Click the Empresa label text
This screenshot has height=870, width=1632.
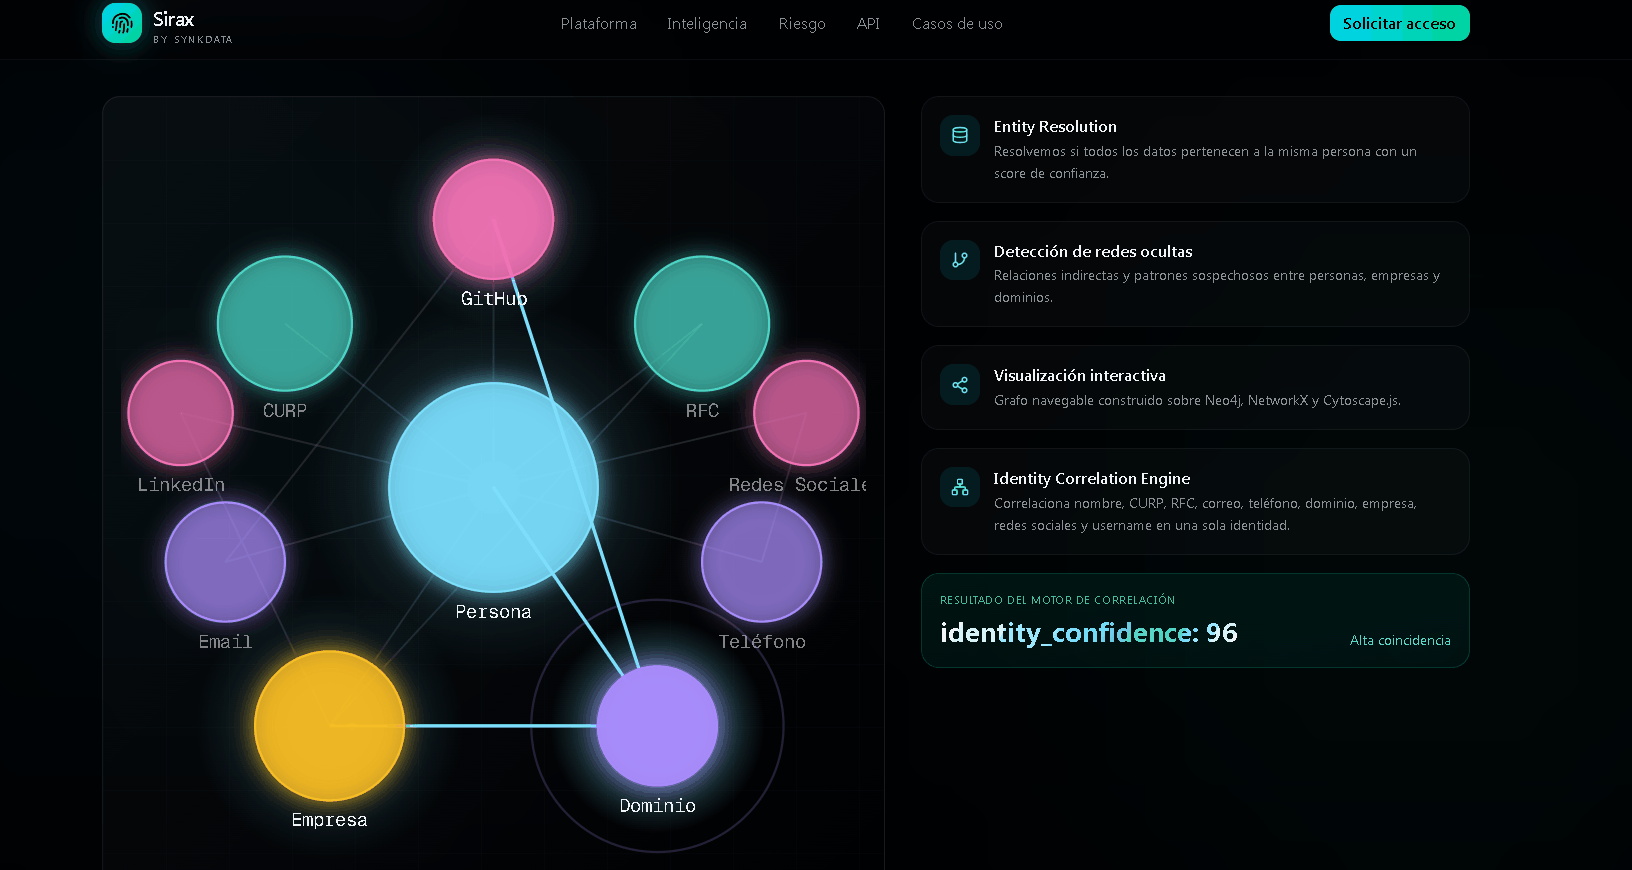329,820
